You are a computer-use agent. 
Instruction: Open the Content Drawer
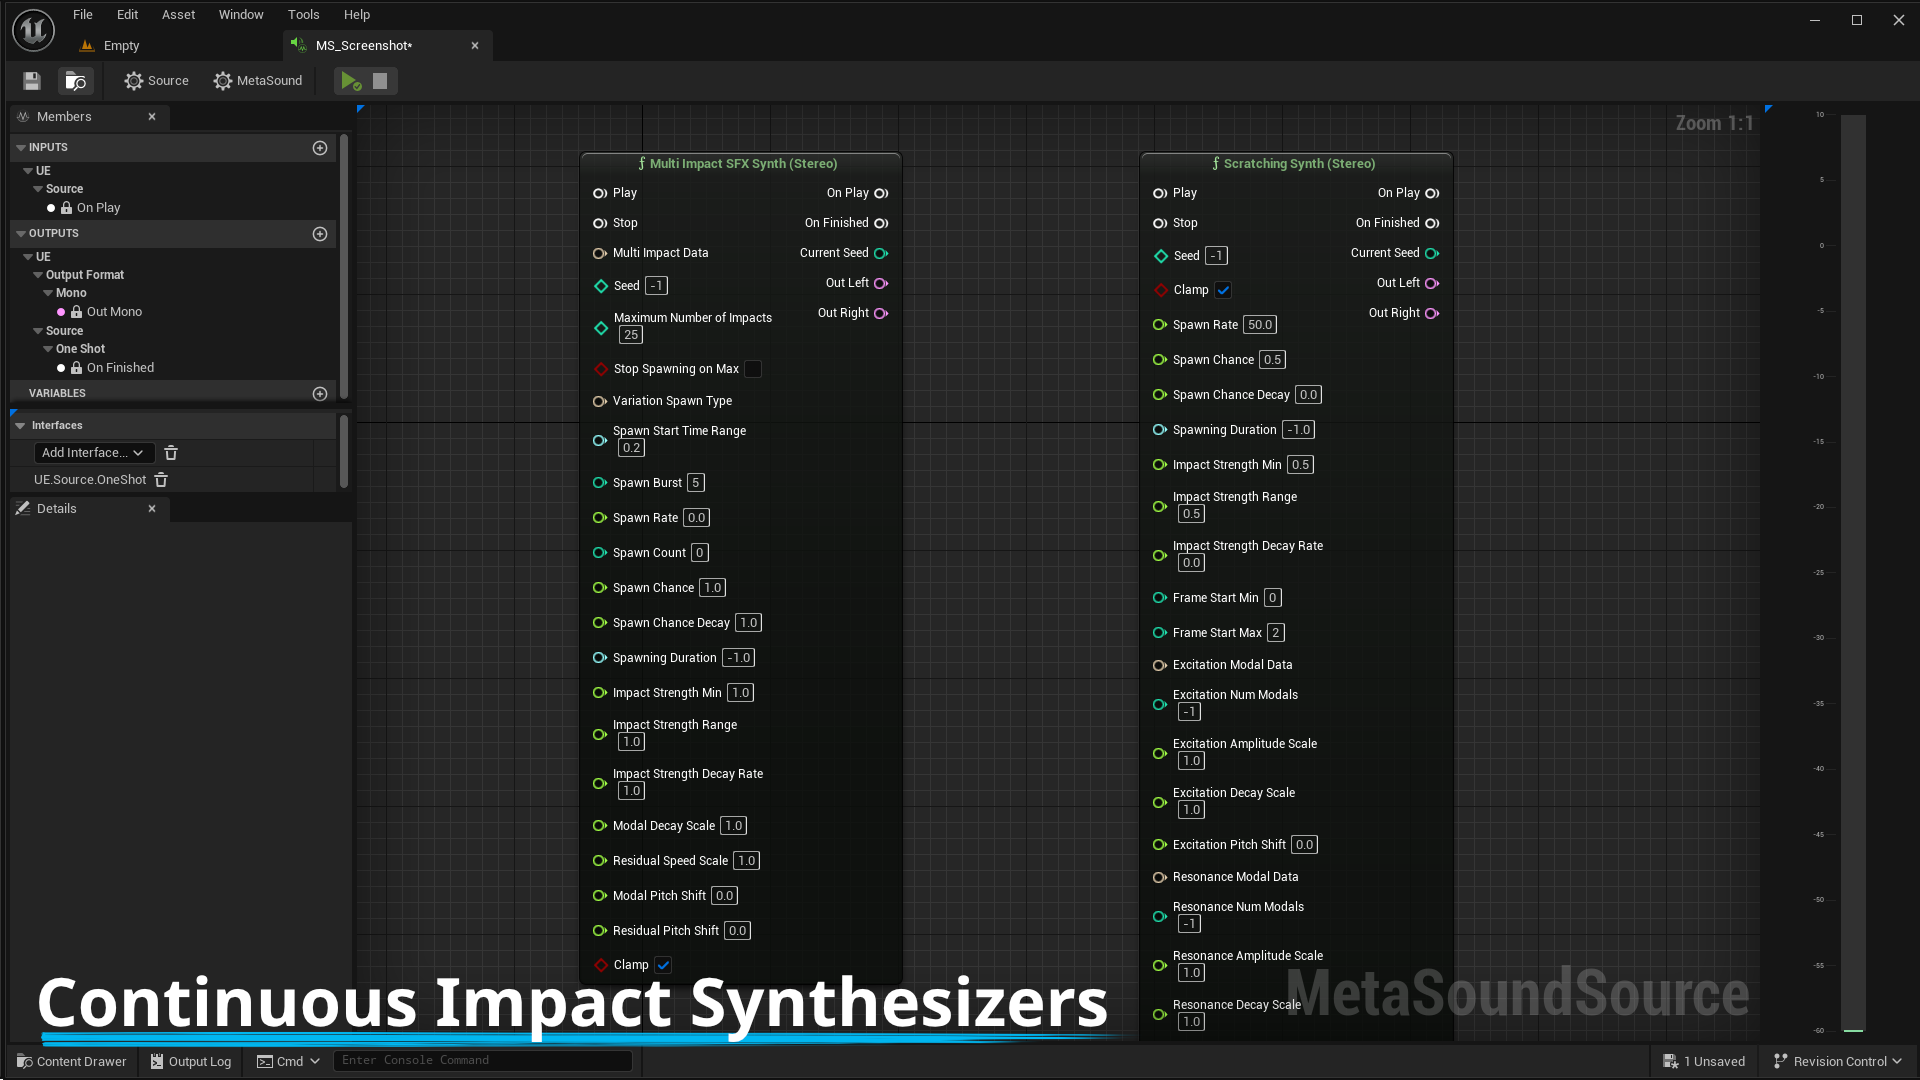[70, 1061]
